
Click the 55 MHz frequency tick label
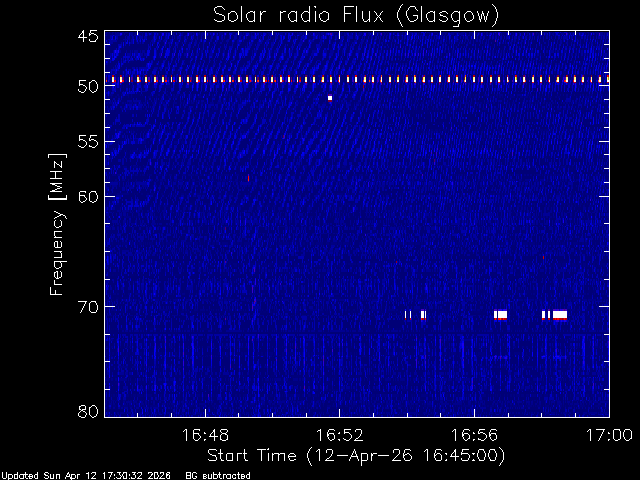pos(88,142)
